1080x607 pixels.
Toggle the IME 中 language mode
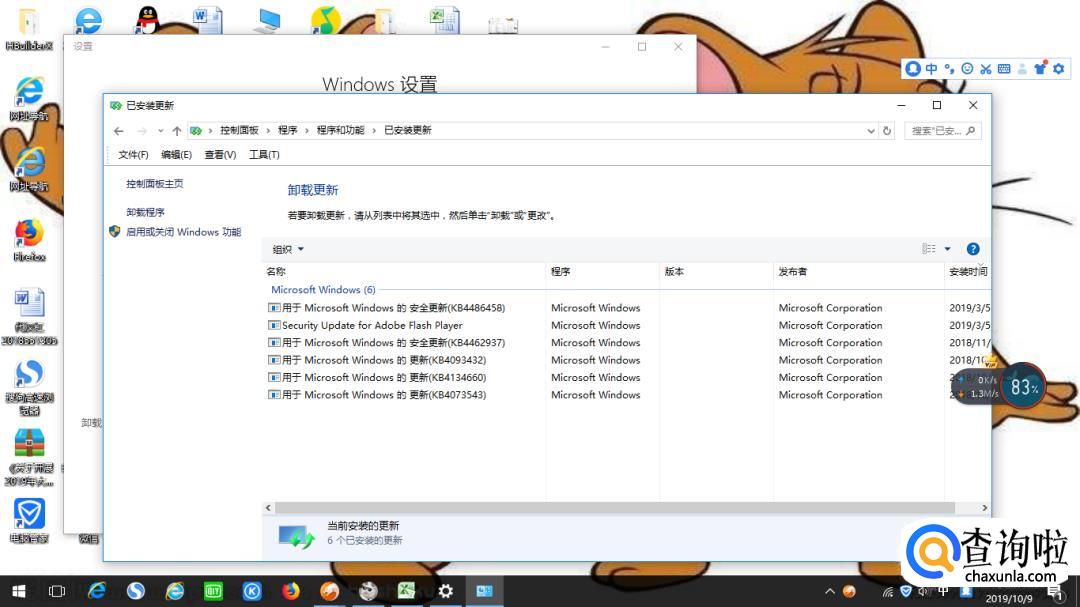click(x=932, y=68)
